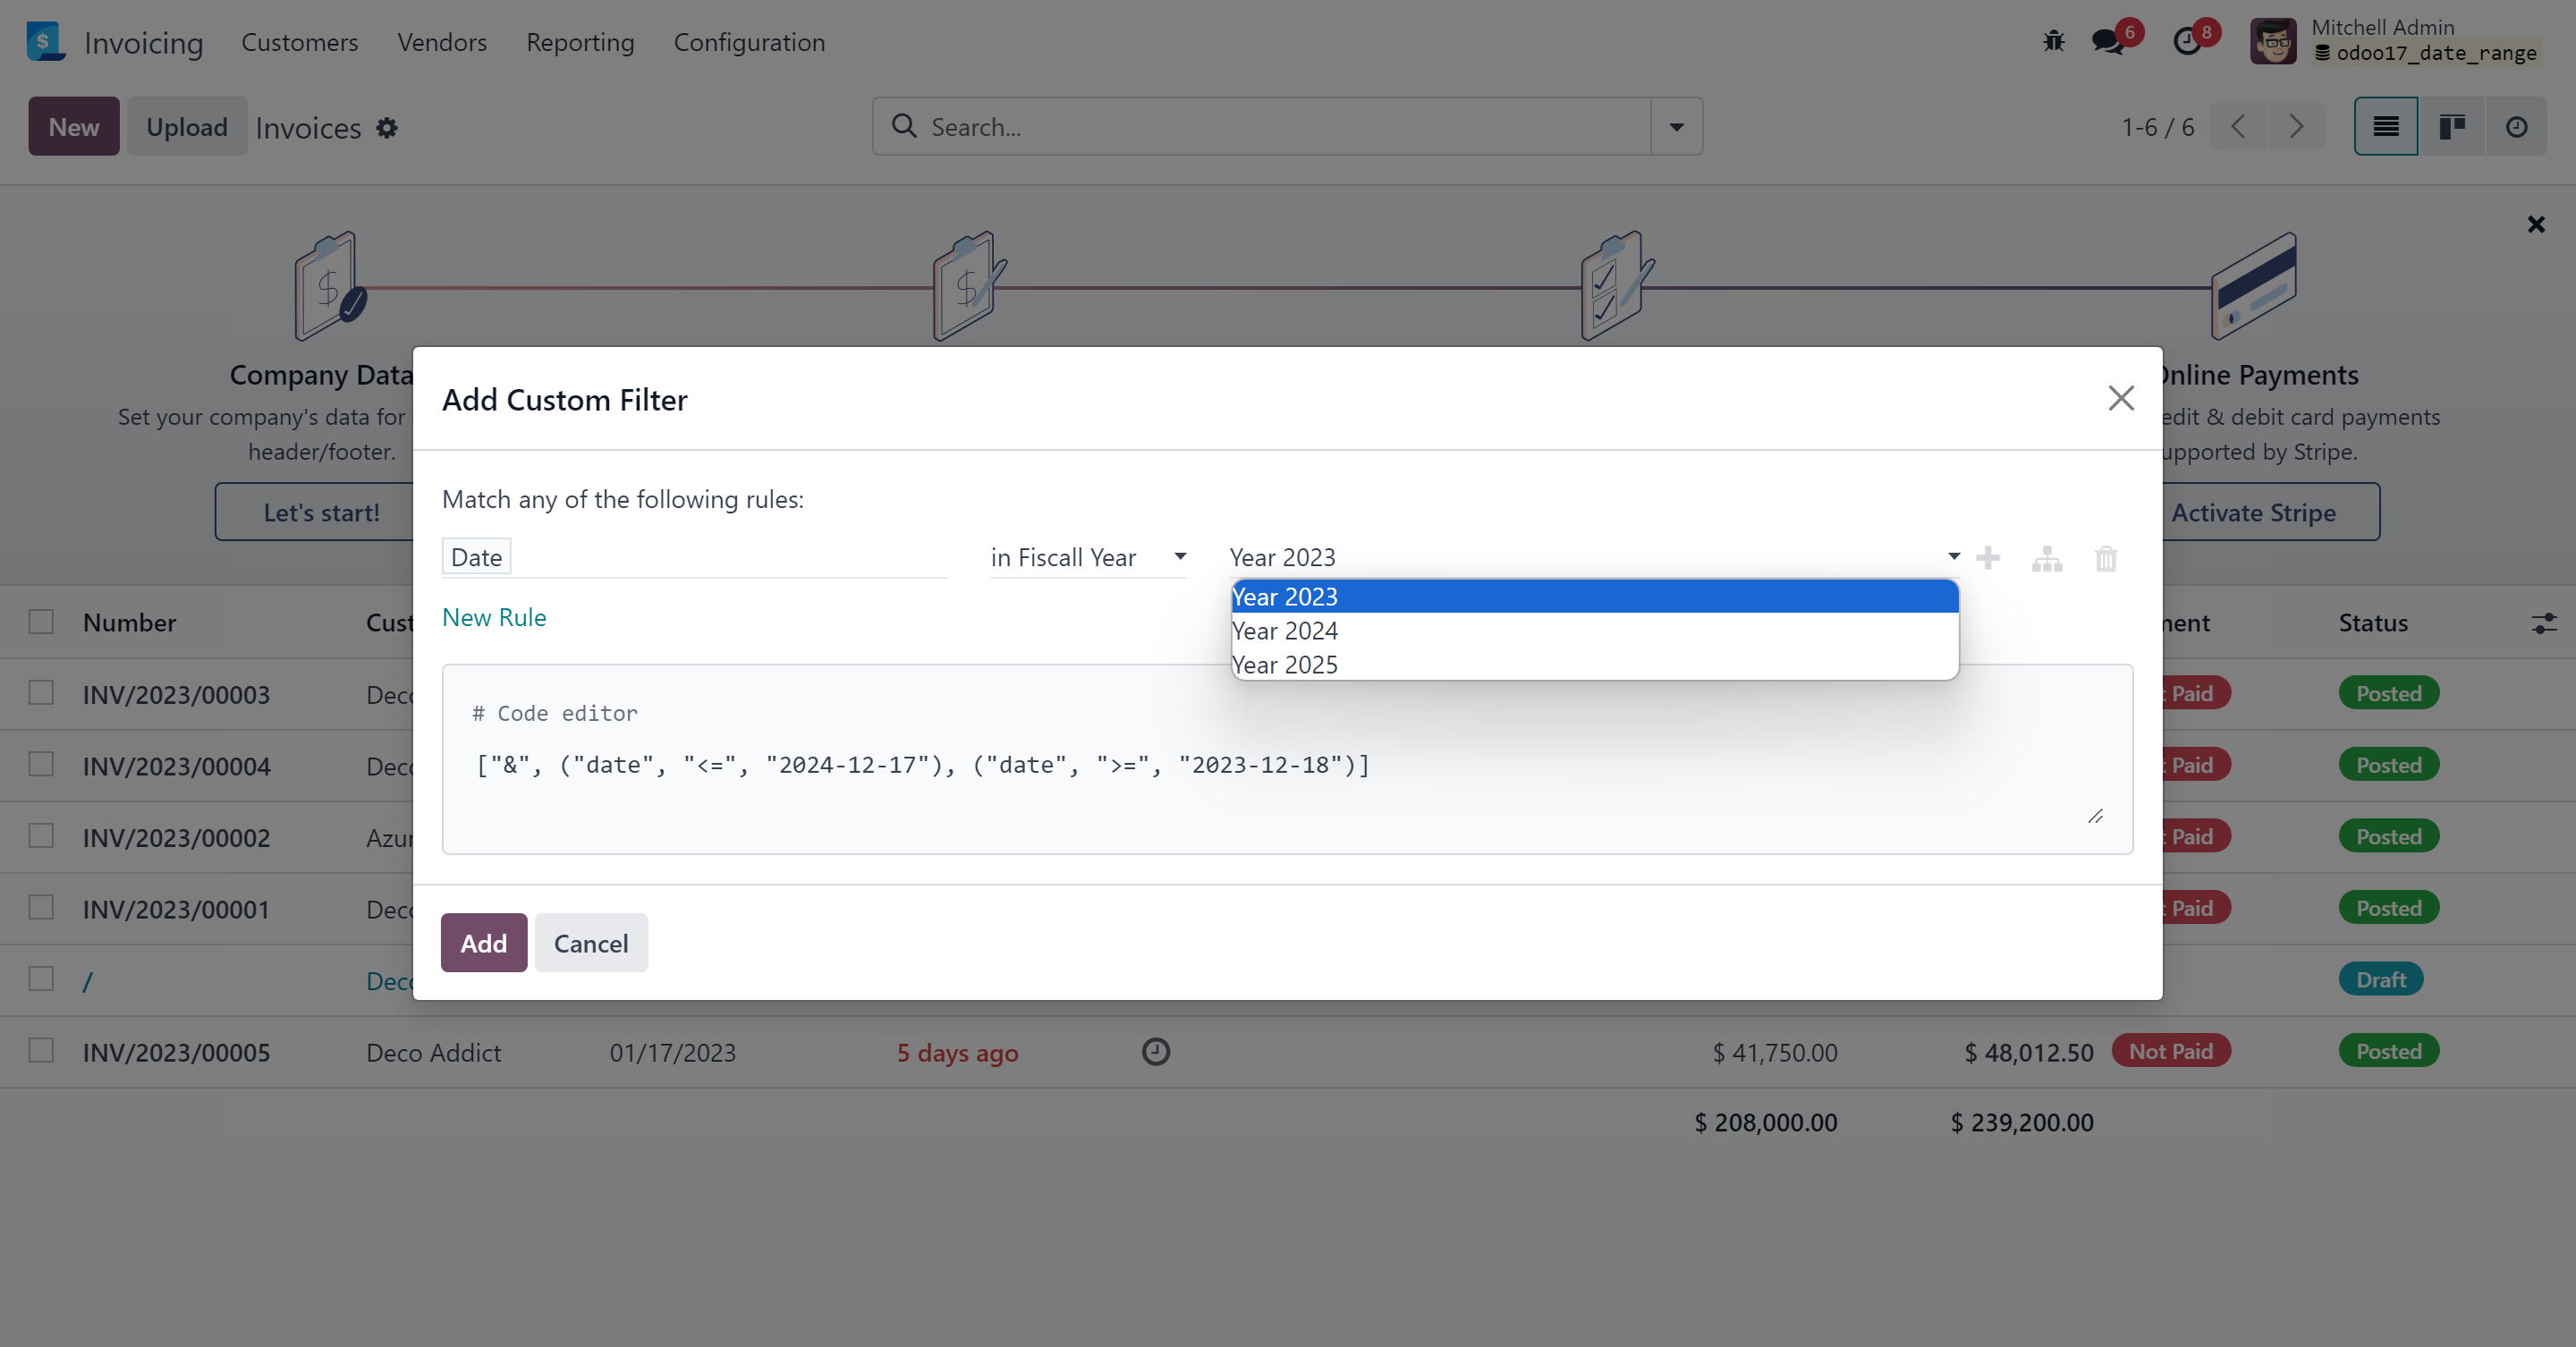Select the INV/2023/00005 row checkbox
This screenshot has width=2576, height=1347.
(41, 1051)
